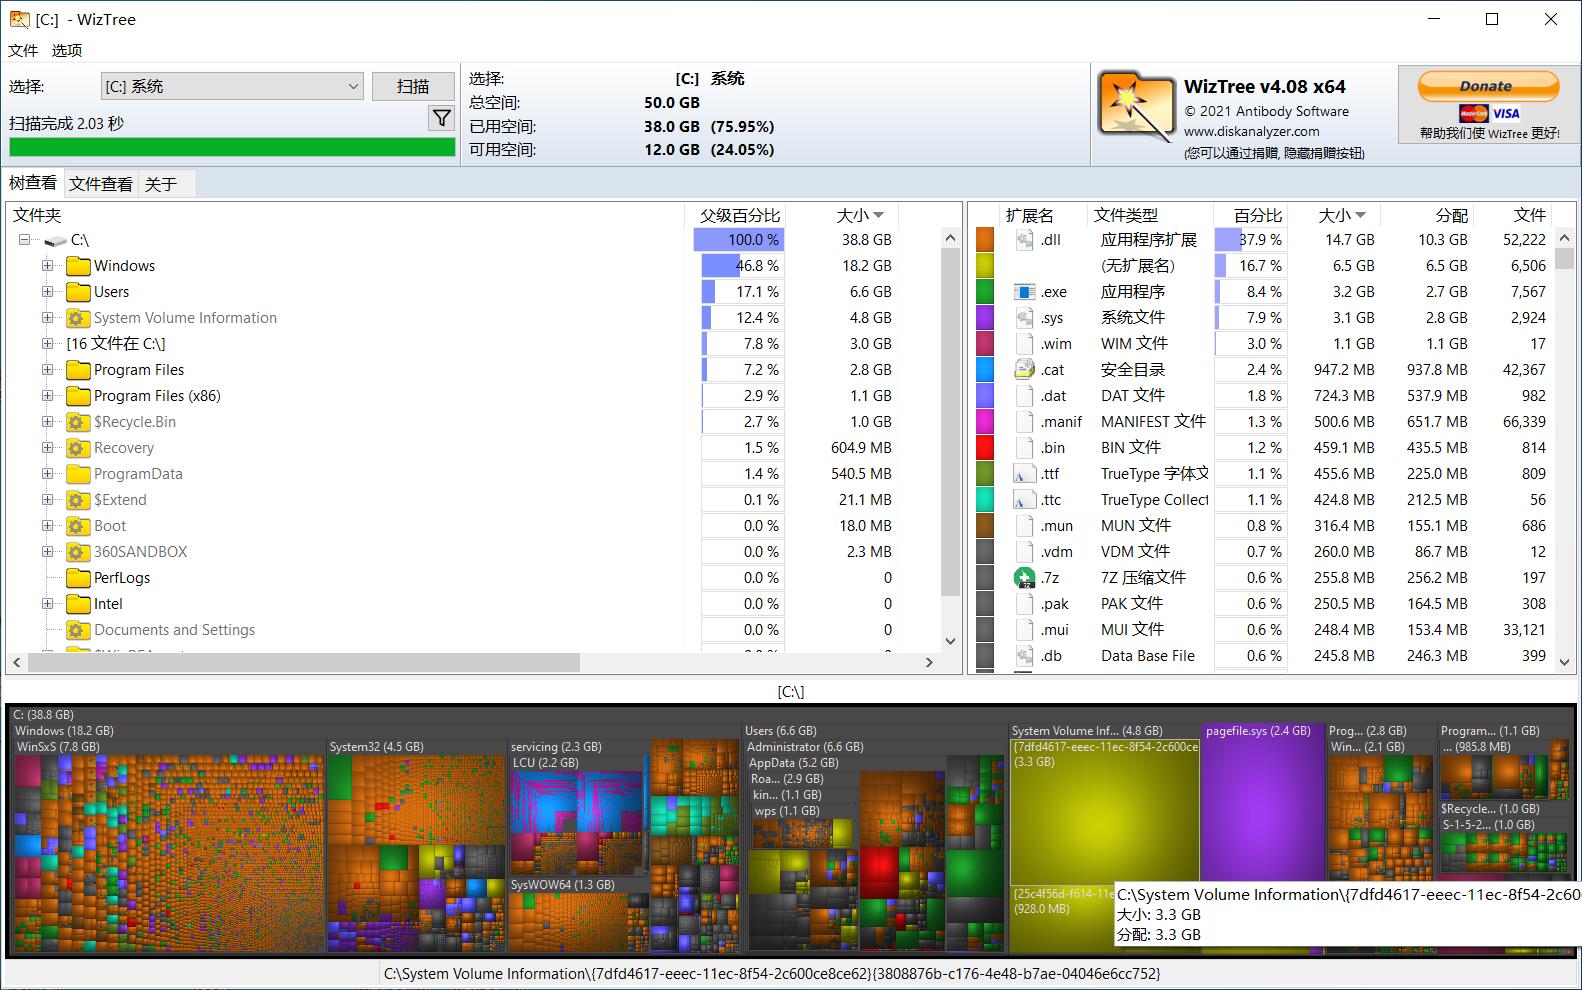1582x990 pixels.
Task: Click the .cat security catalog icon
Action: pyautogui.click(x=1024, y=370)
